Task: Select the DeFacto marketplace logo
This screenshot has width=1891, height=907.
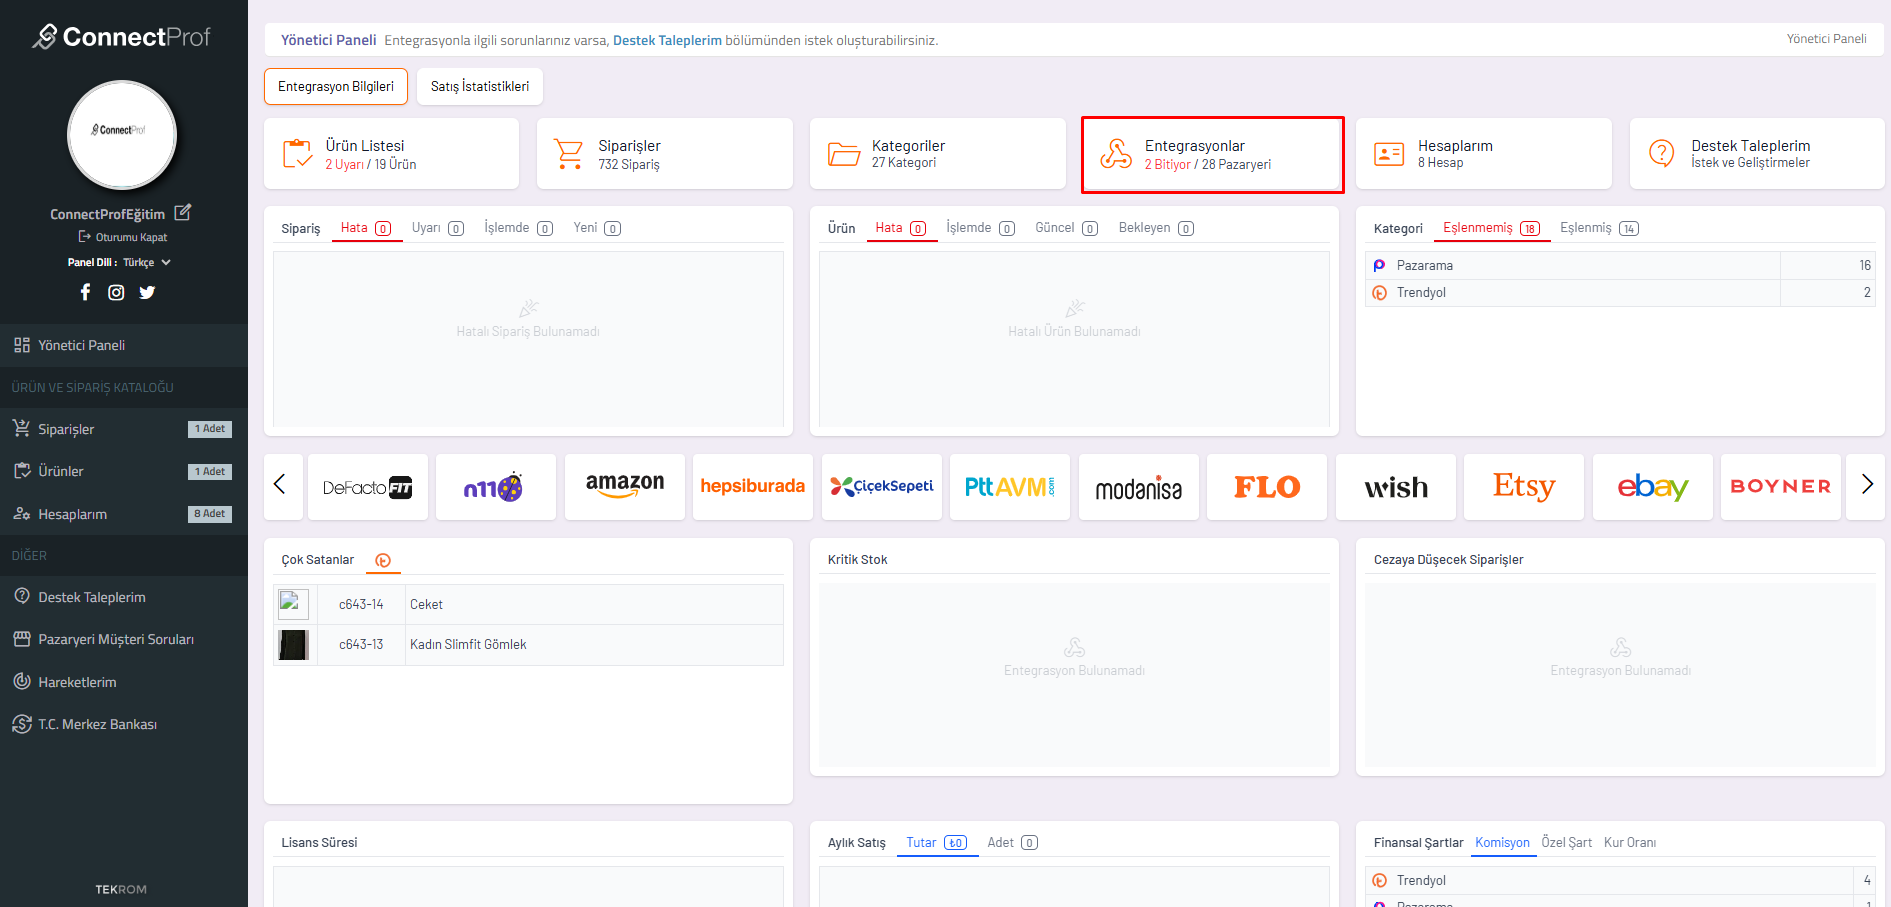Action: pyautogui.click(x=367, y=487)
